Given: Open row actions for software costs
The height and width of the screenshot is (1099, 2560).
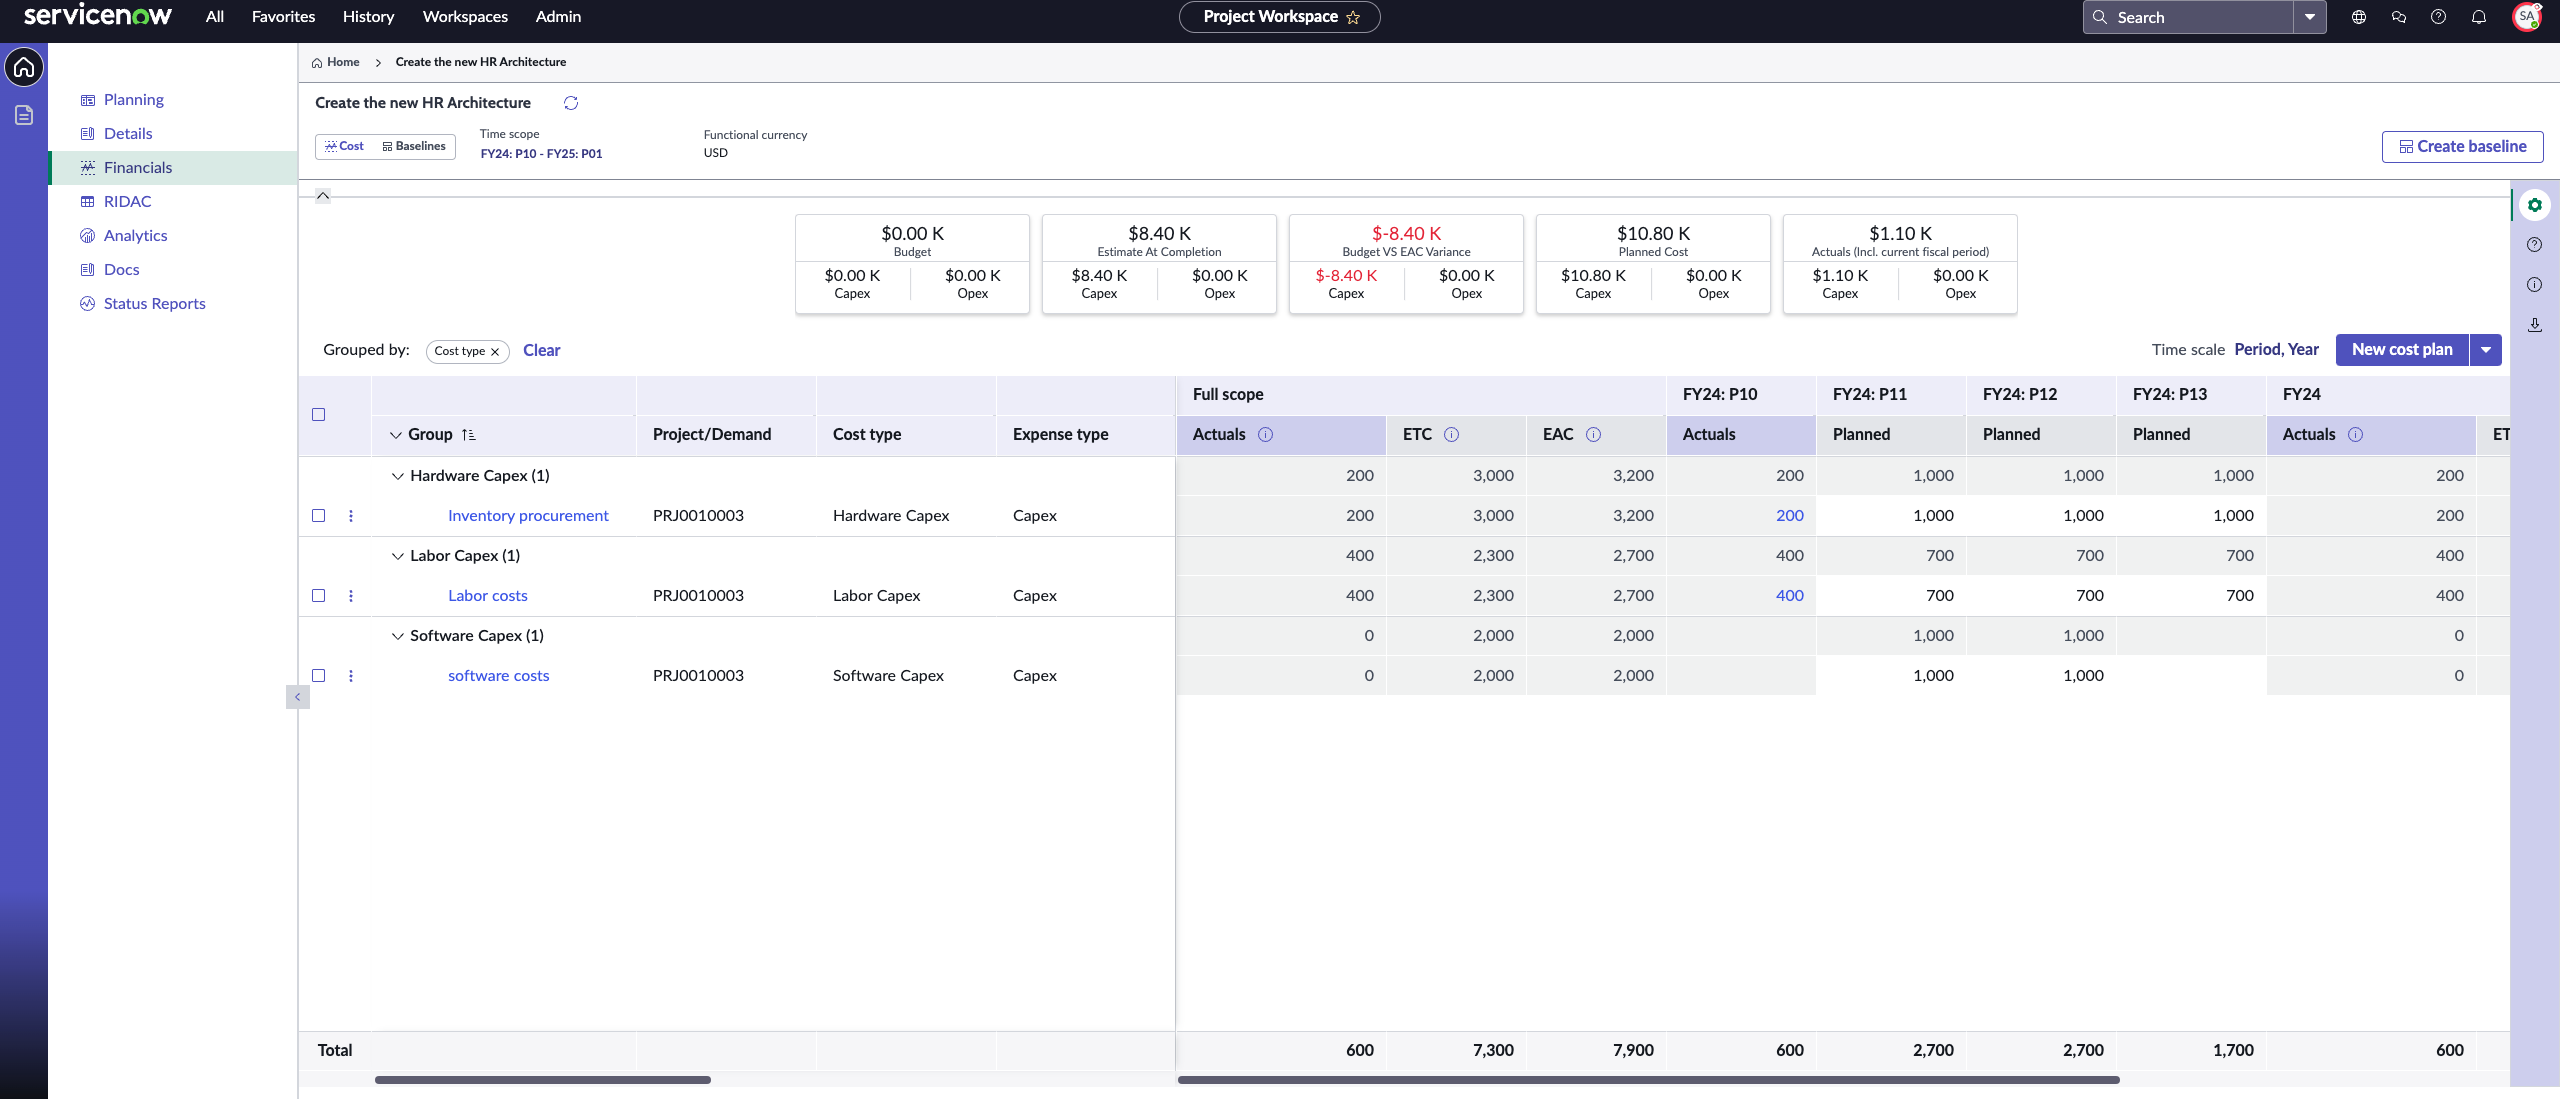Looking at the screenshot, I should 351,676.
